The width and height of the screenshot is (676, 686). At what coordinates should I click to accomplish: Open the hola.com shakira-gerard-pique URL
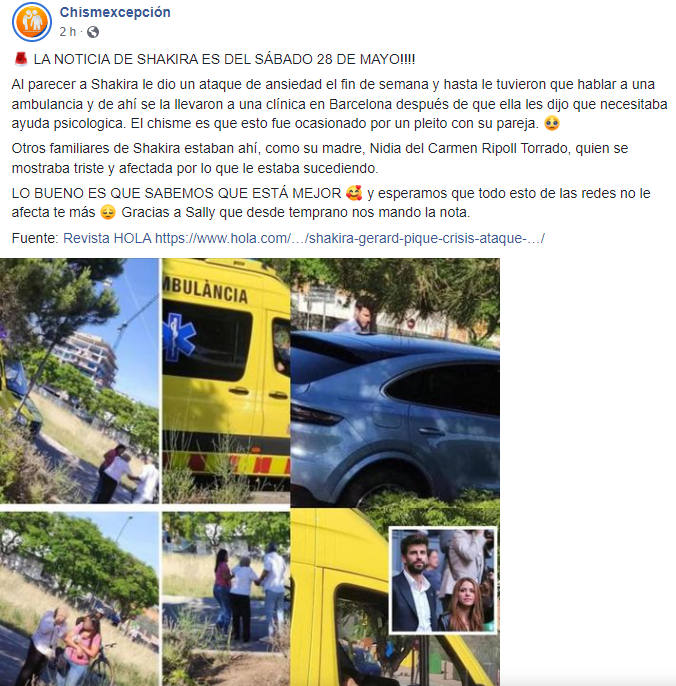pos(350,238)
